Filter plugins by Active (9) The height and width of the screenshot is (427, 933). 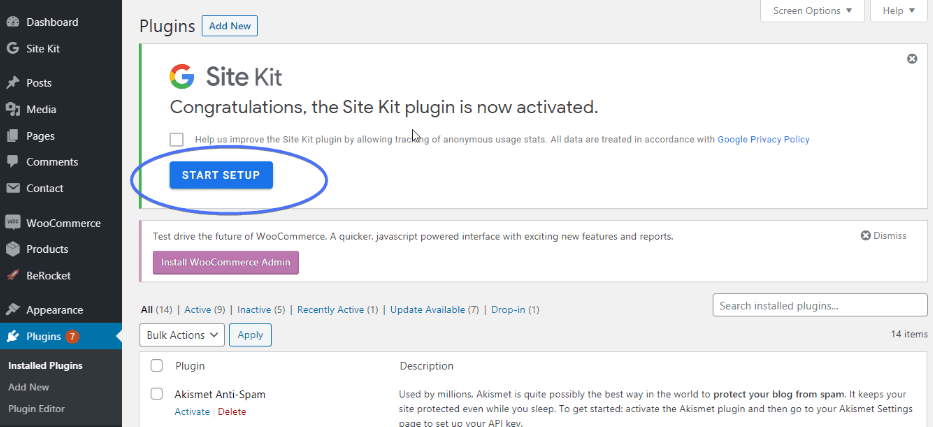coord(205,310)
